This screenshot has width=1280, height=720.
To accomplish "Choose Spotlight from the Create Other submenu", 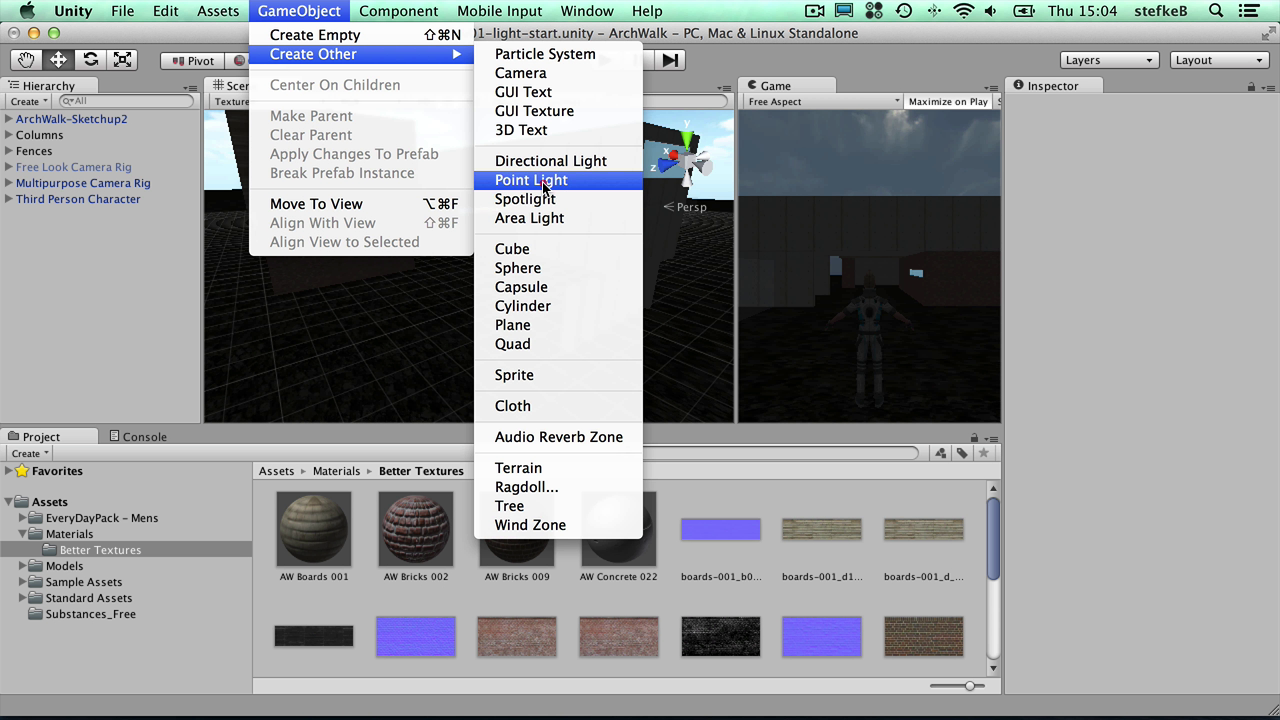I will pos(558,199).
